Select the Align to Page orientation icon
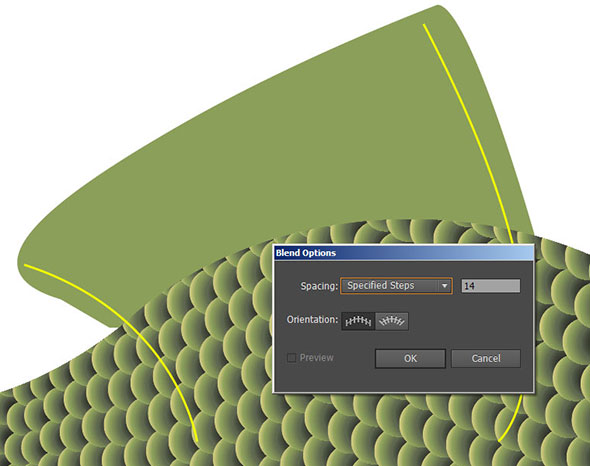This screenshot has height=466, width=590. [x=358, y=321]
